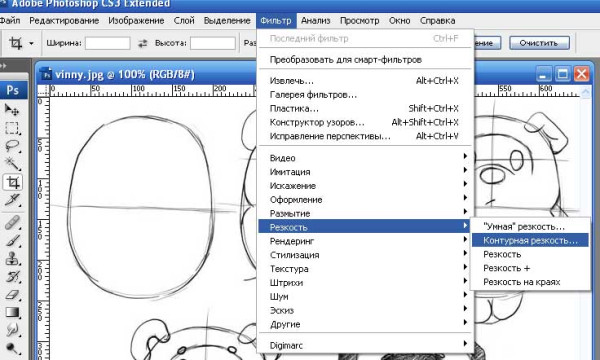The image size is (600, 360).
Task: Expand the Эскиз submenu
Action: [366, 310]
